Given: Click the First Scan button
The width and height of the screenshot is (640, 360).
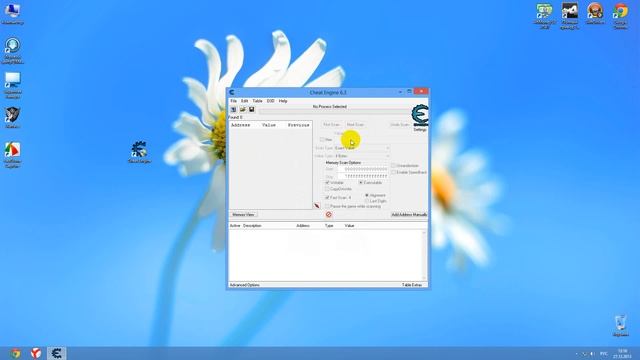Looking at the screenshot, I should click(x=331, y=124).
